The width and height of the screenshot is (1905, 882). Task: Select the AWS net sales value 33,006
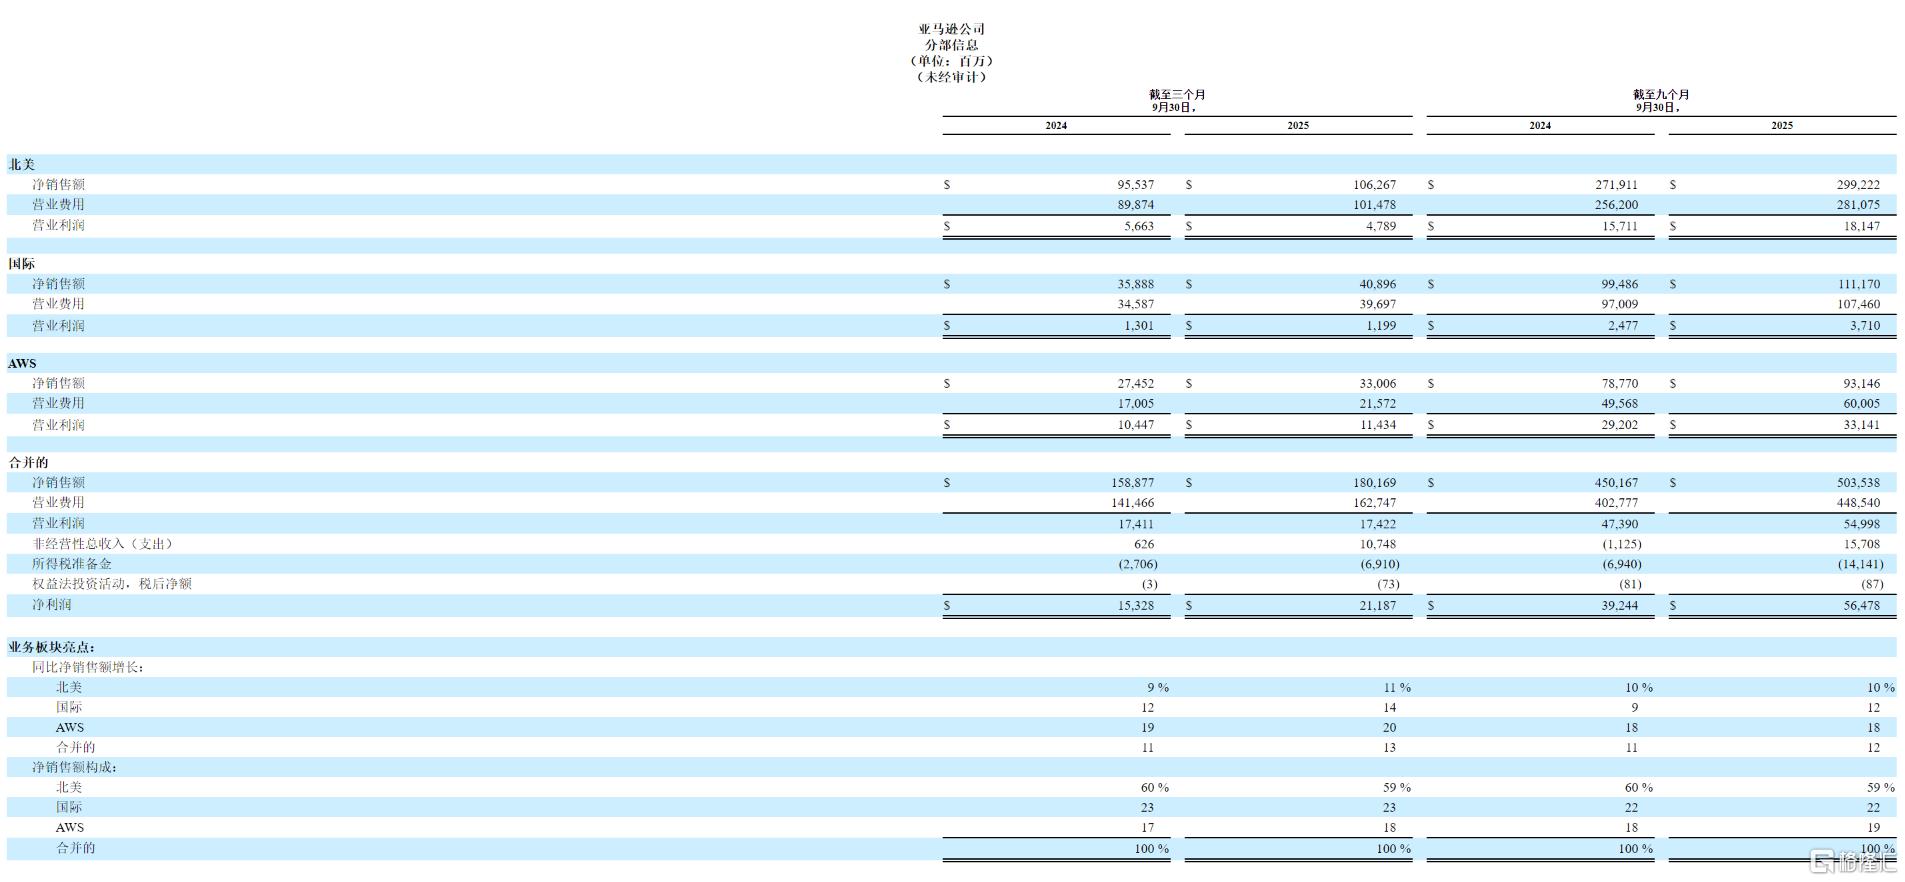point(1377,384)
